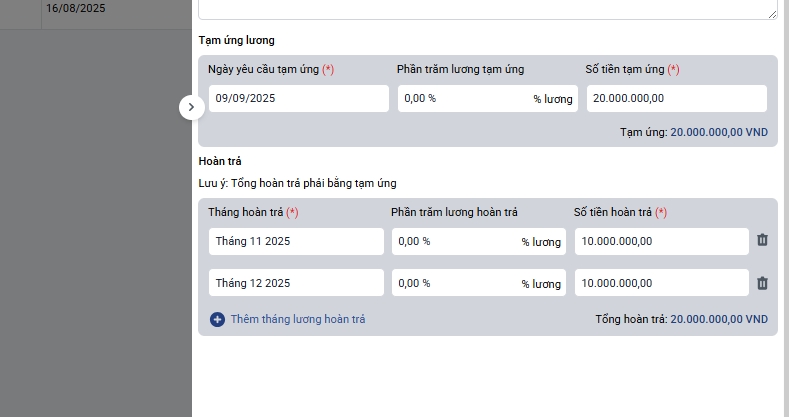Open the Ngày yêu cầu tạm ứng date field

coord(298,99)
